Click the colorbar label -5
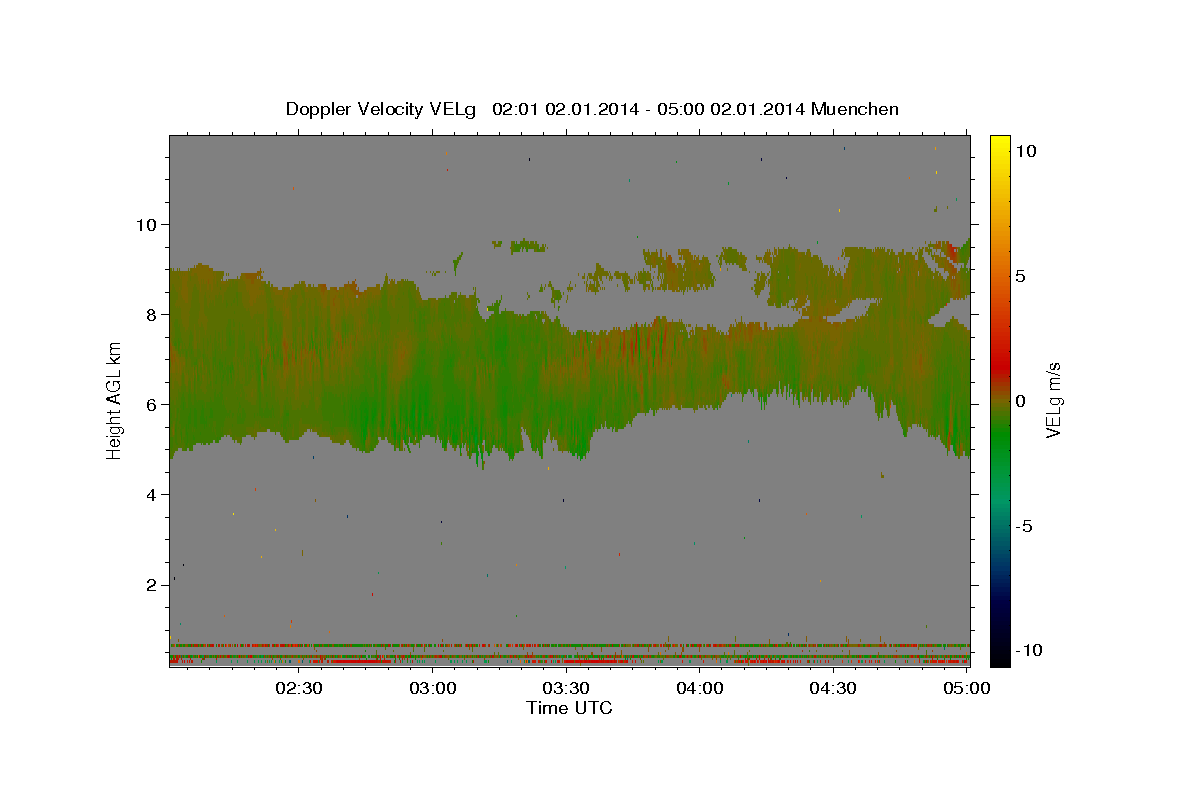 point(1024,526)
